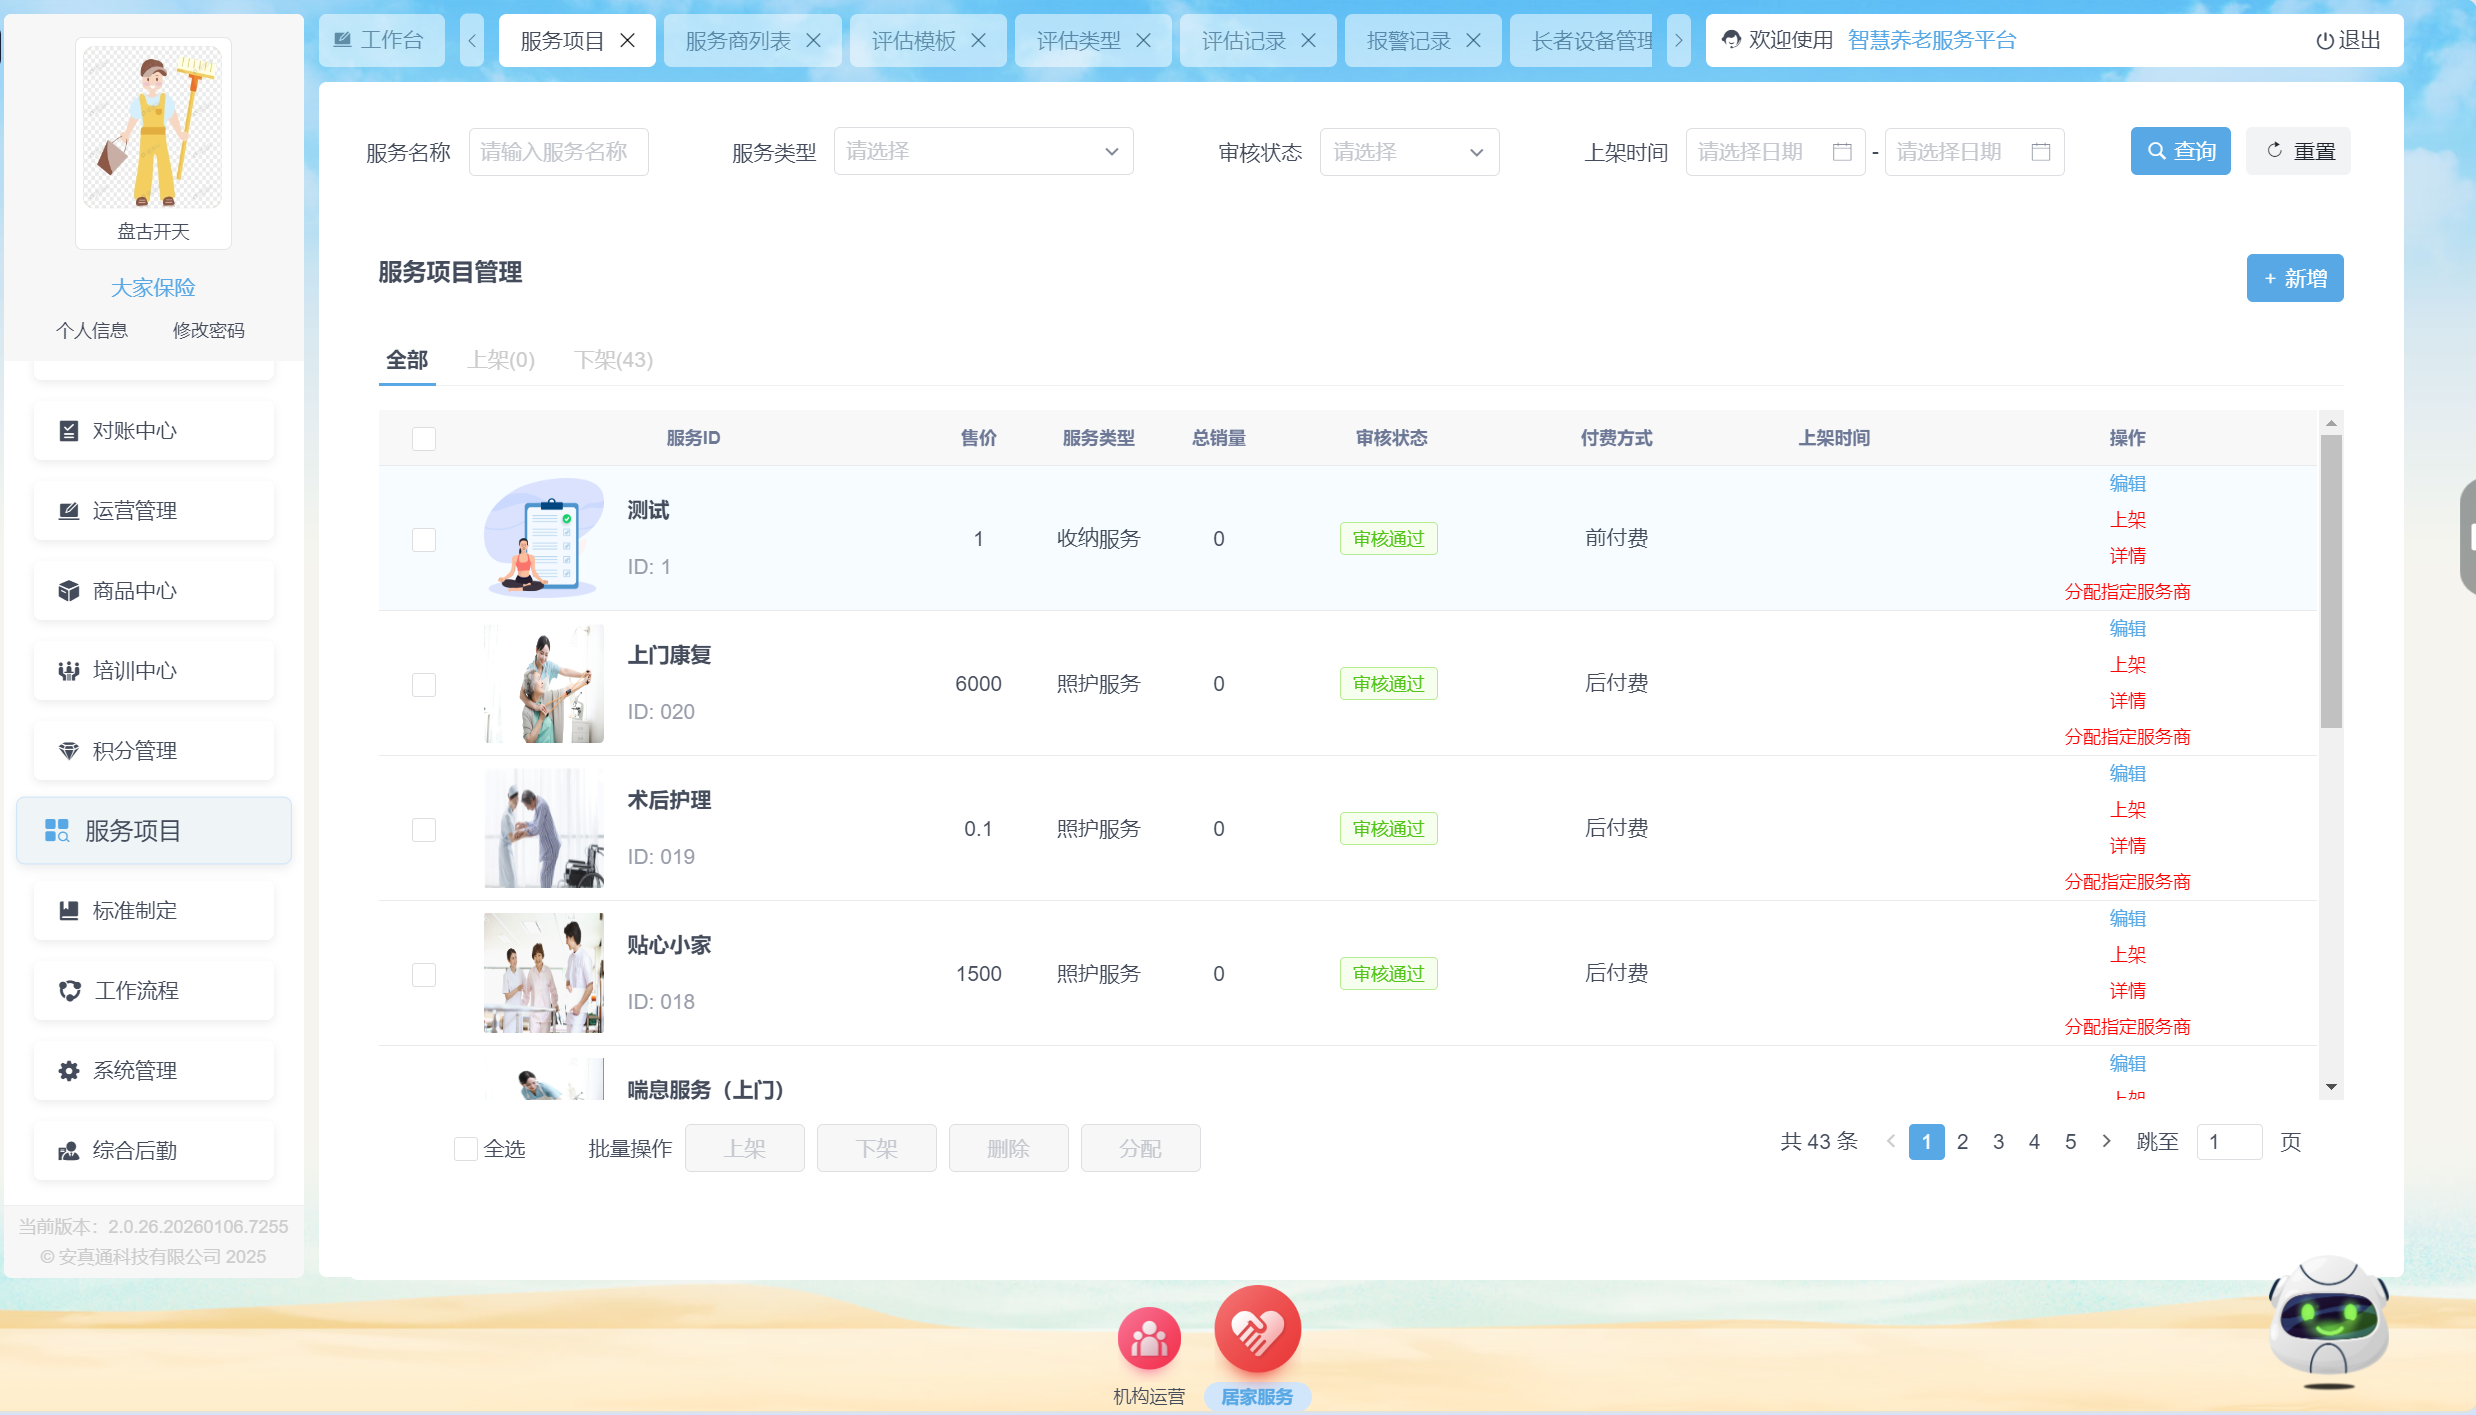Viewport: 2476px width, 1415px height.
Task: Open the robot assistant icon
Action: (2328, 1324)
